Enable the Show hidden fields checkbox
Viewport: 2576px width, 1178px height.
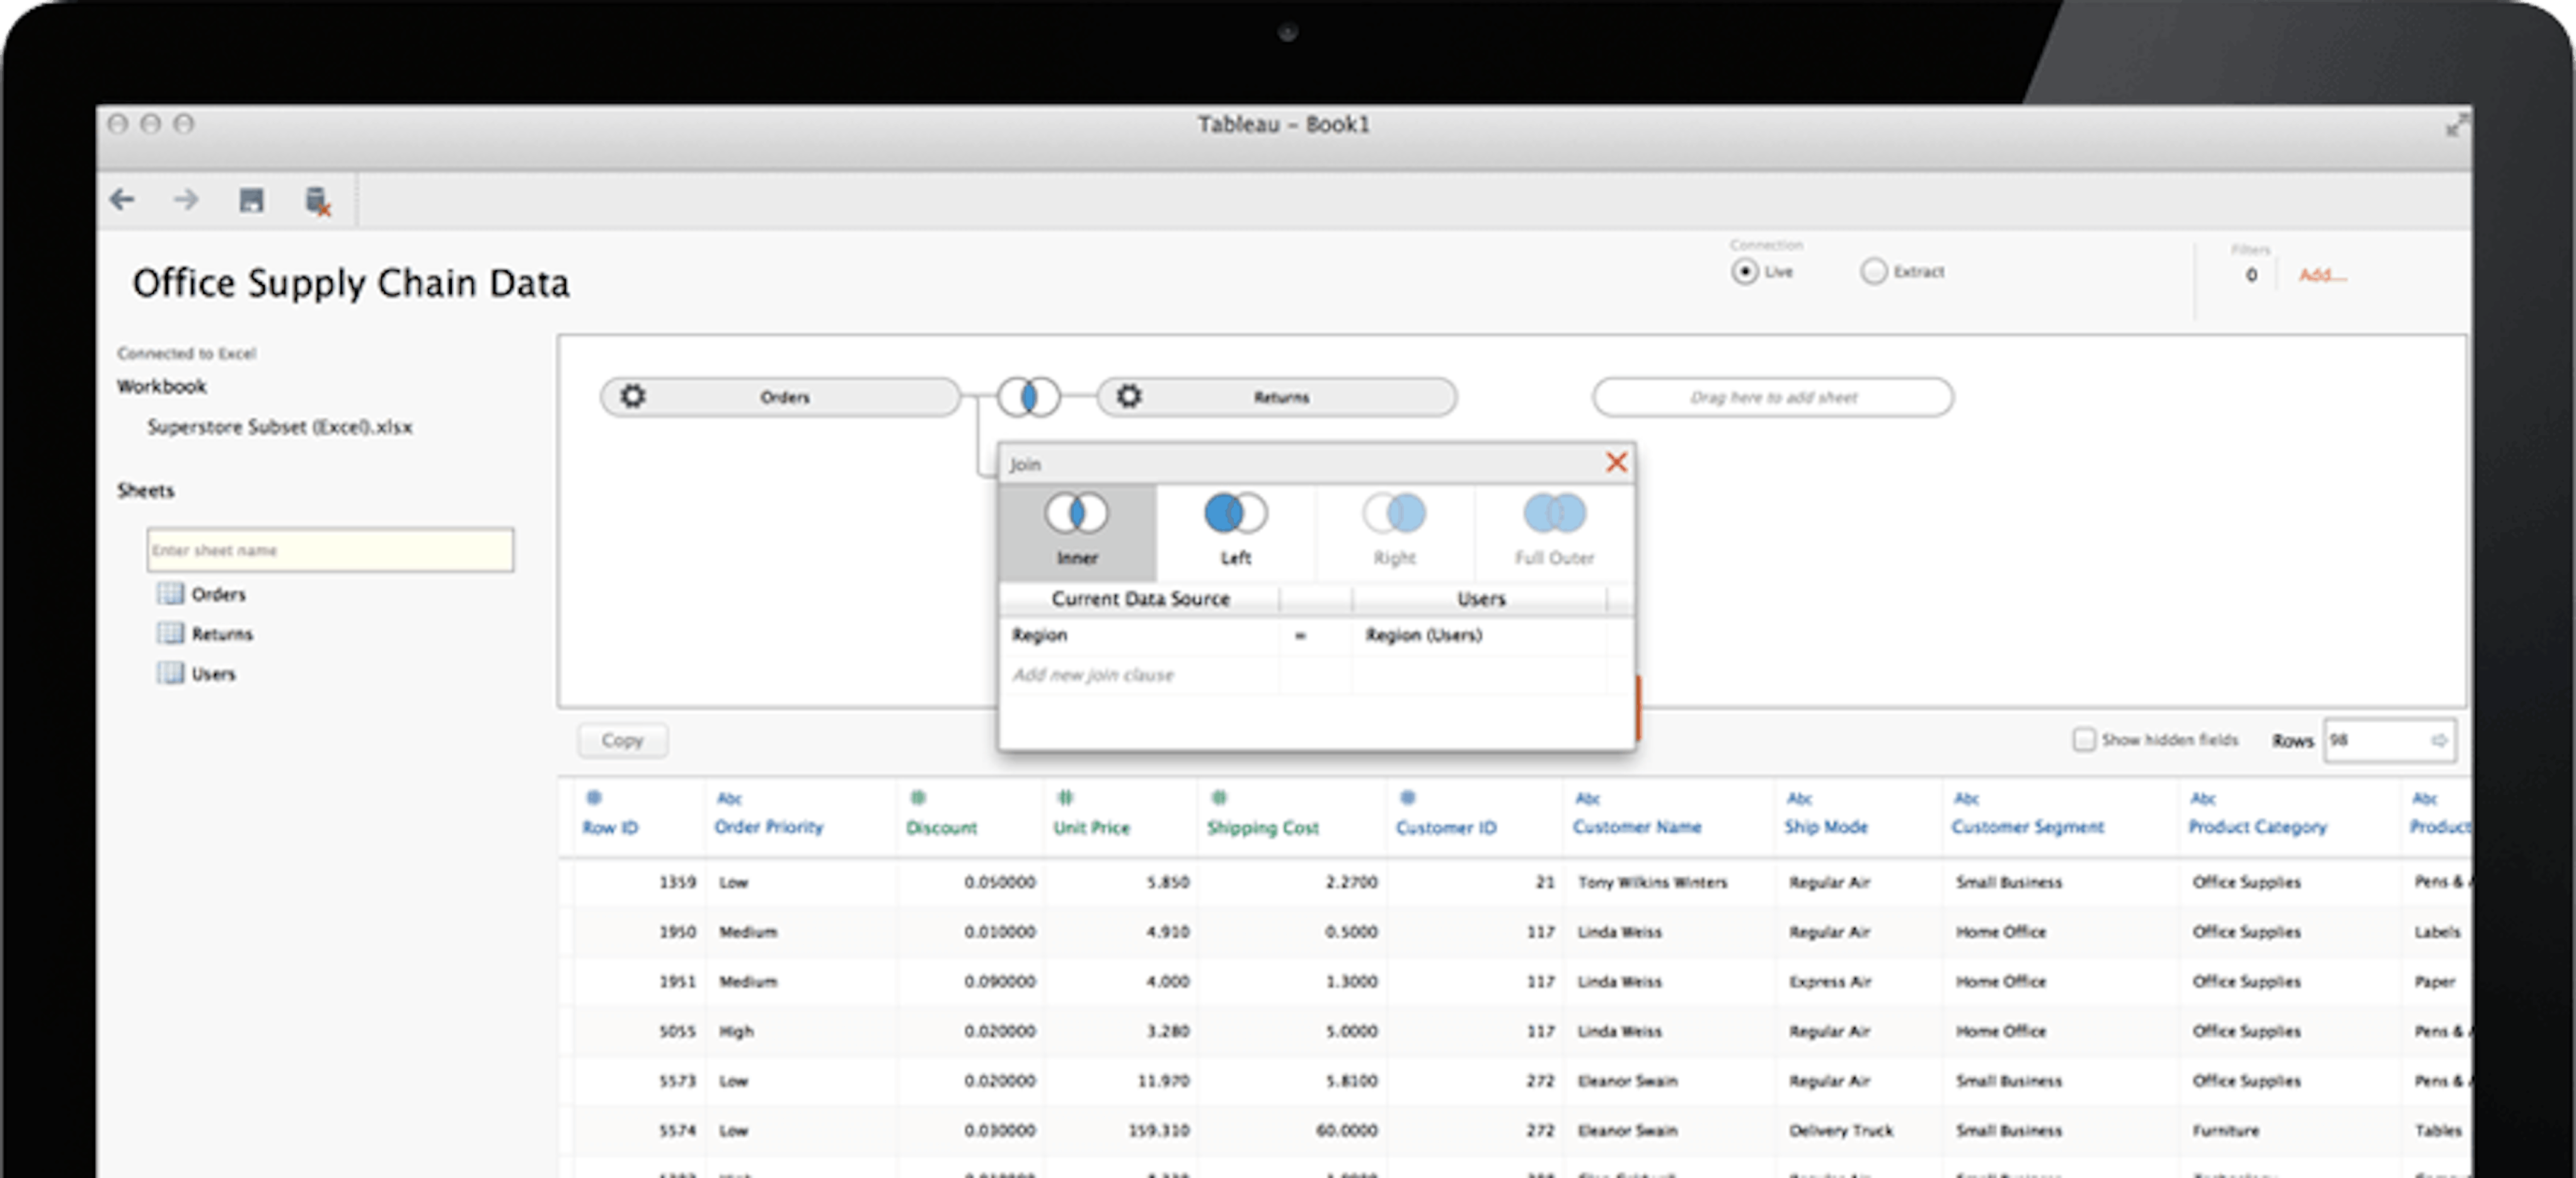pyautogui.click(x=2085, y=740)
